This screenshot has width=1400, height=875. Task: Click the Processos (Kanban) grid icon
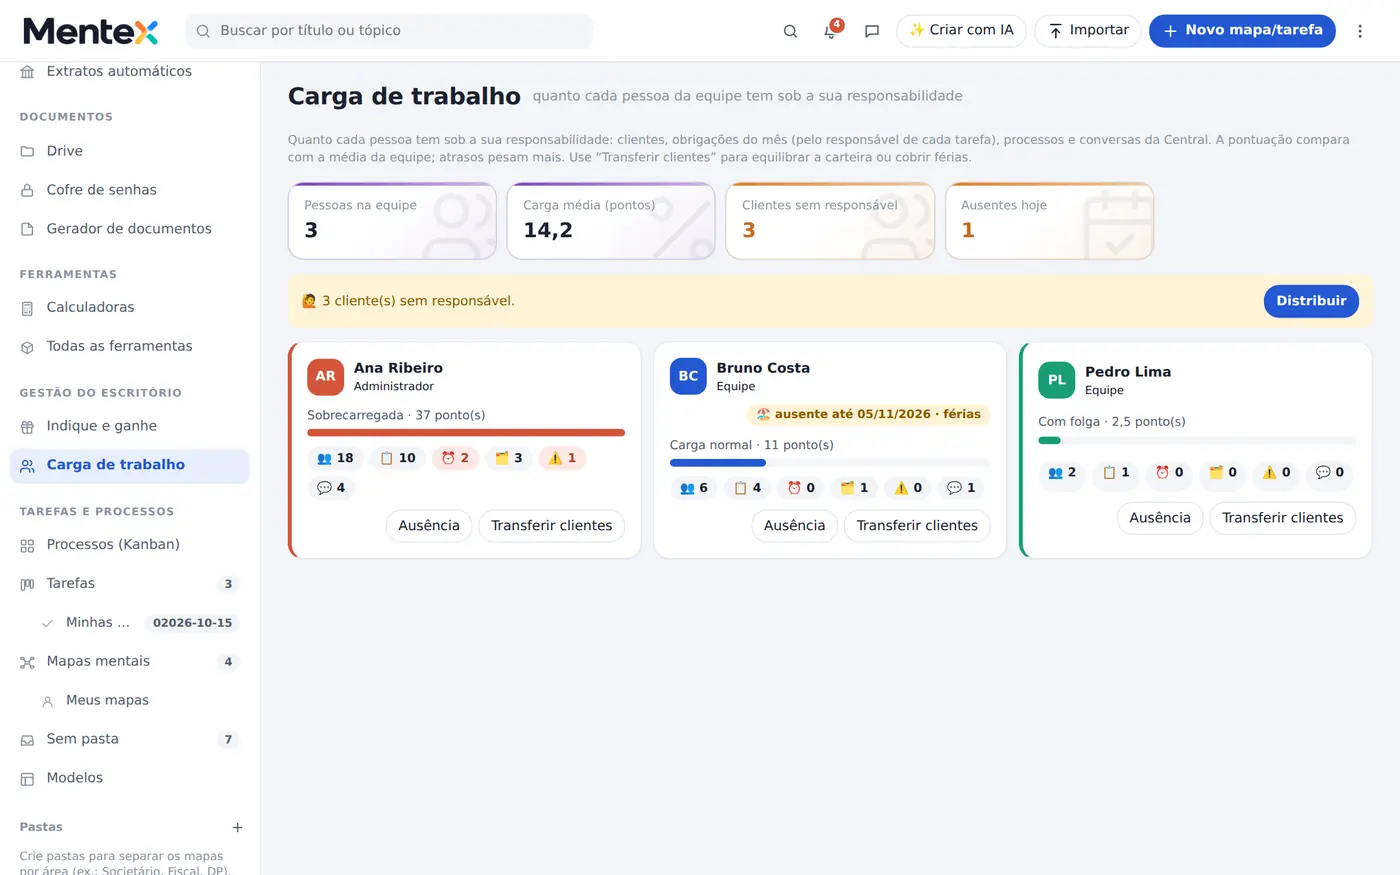tap(27, 545)
